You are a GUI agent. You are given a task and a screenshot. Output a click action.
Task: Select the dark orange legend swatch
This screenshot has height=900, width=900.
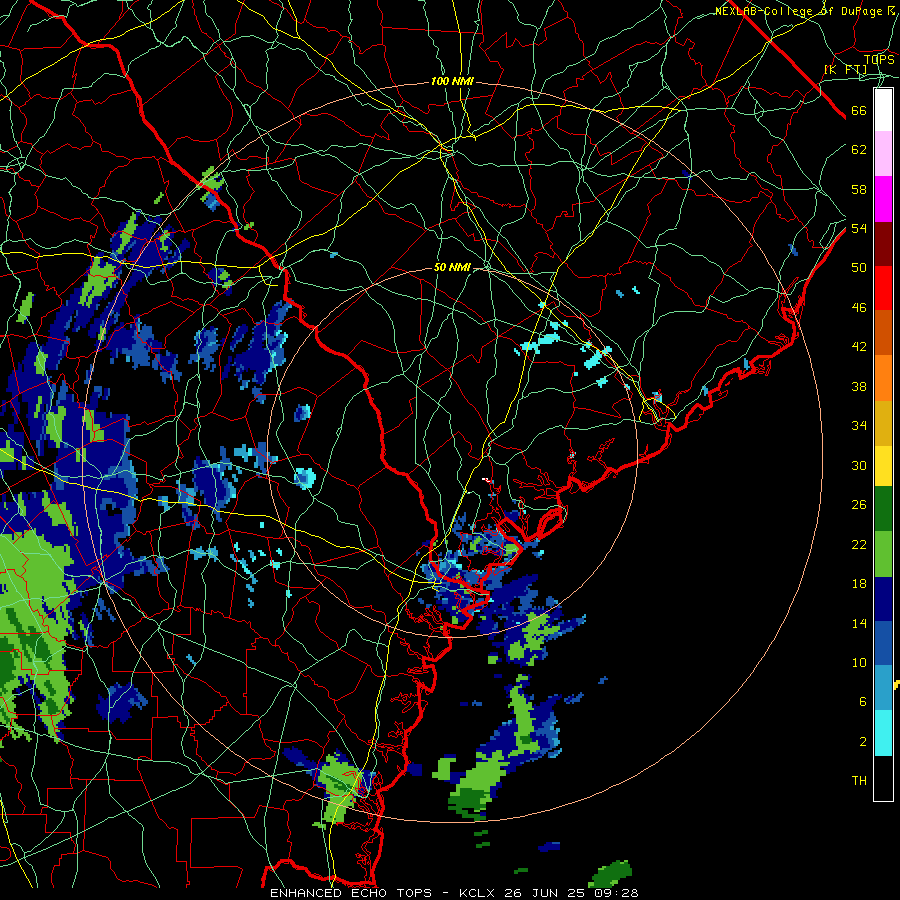click(883, 332)
